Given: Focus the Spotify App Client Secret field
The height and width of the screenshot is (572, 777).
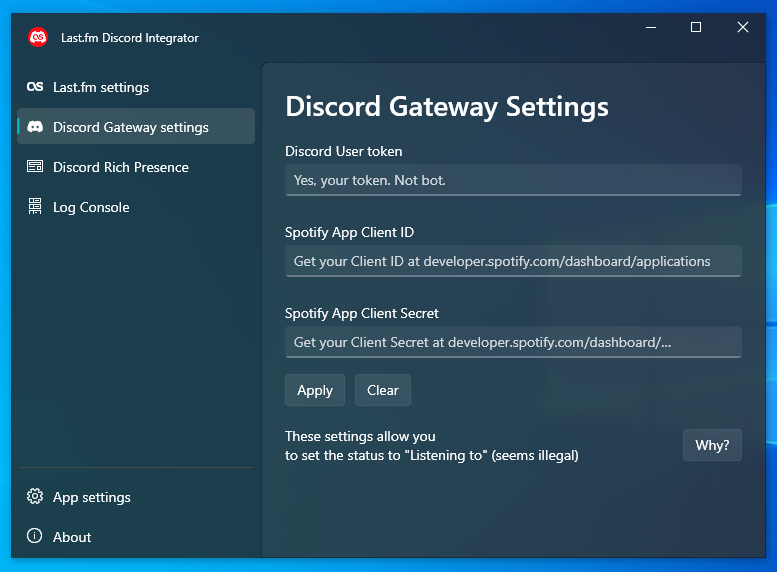Looking at the screenshot, I should point(513,342).
